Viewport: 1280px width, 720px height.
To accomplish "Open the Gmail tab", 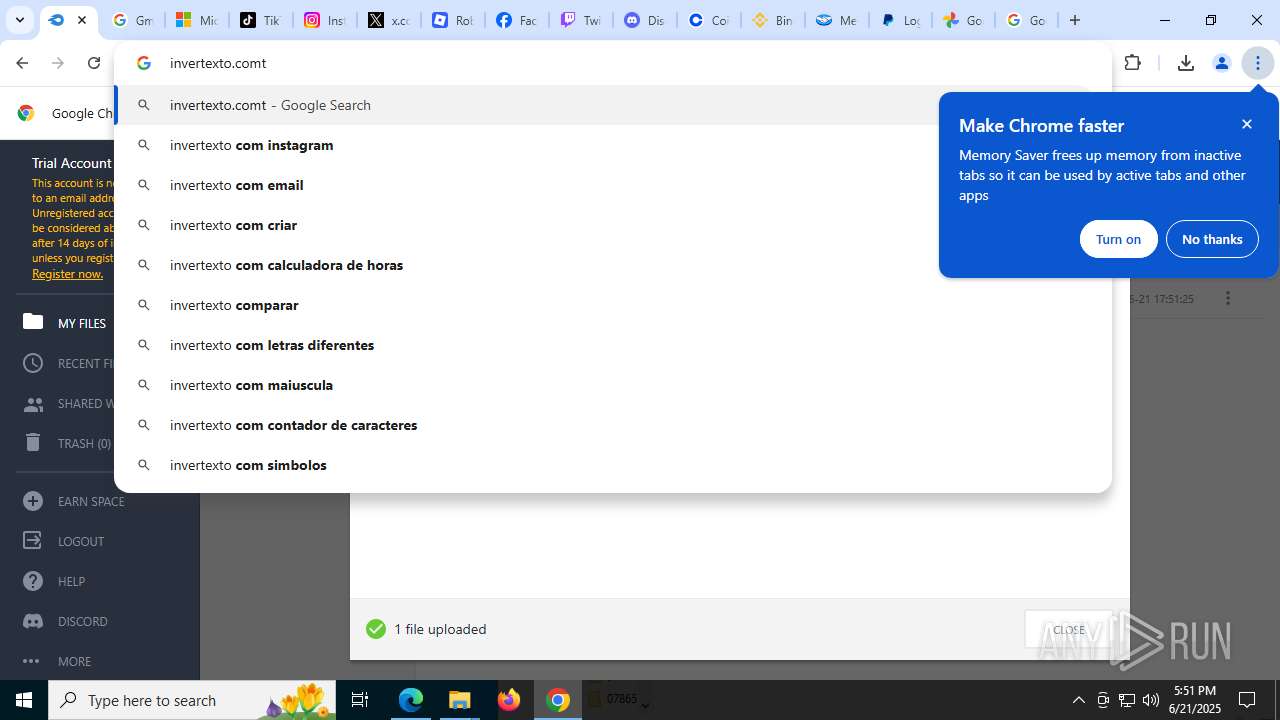I will pyautogui.click(x=132, y=20).
